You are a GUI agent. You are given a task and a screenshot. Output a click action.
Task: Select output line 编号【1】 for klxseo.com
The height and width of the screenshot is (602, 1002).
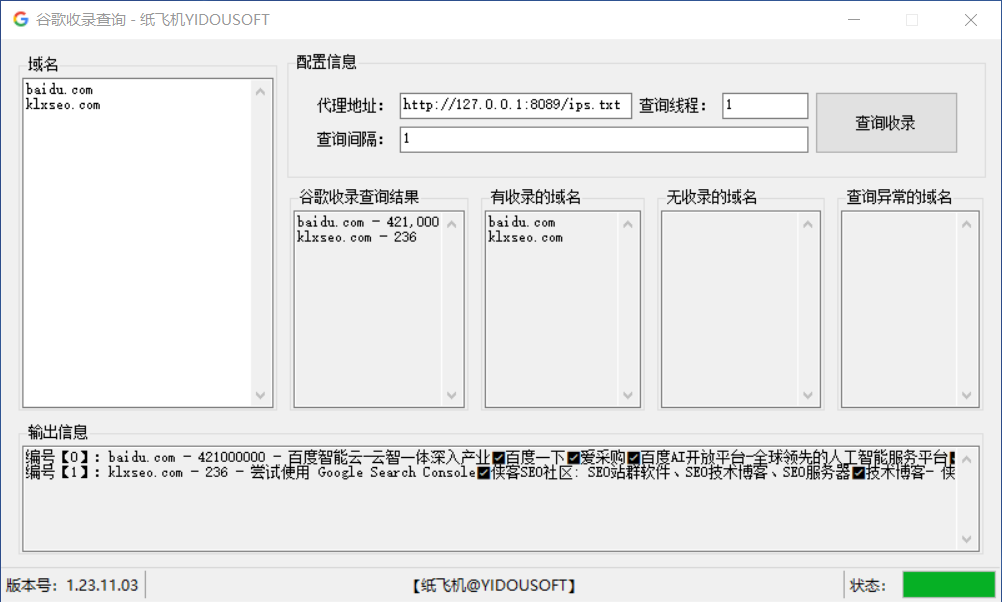click(x=490, y=472)
